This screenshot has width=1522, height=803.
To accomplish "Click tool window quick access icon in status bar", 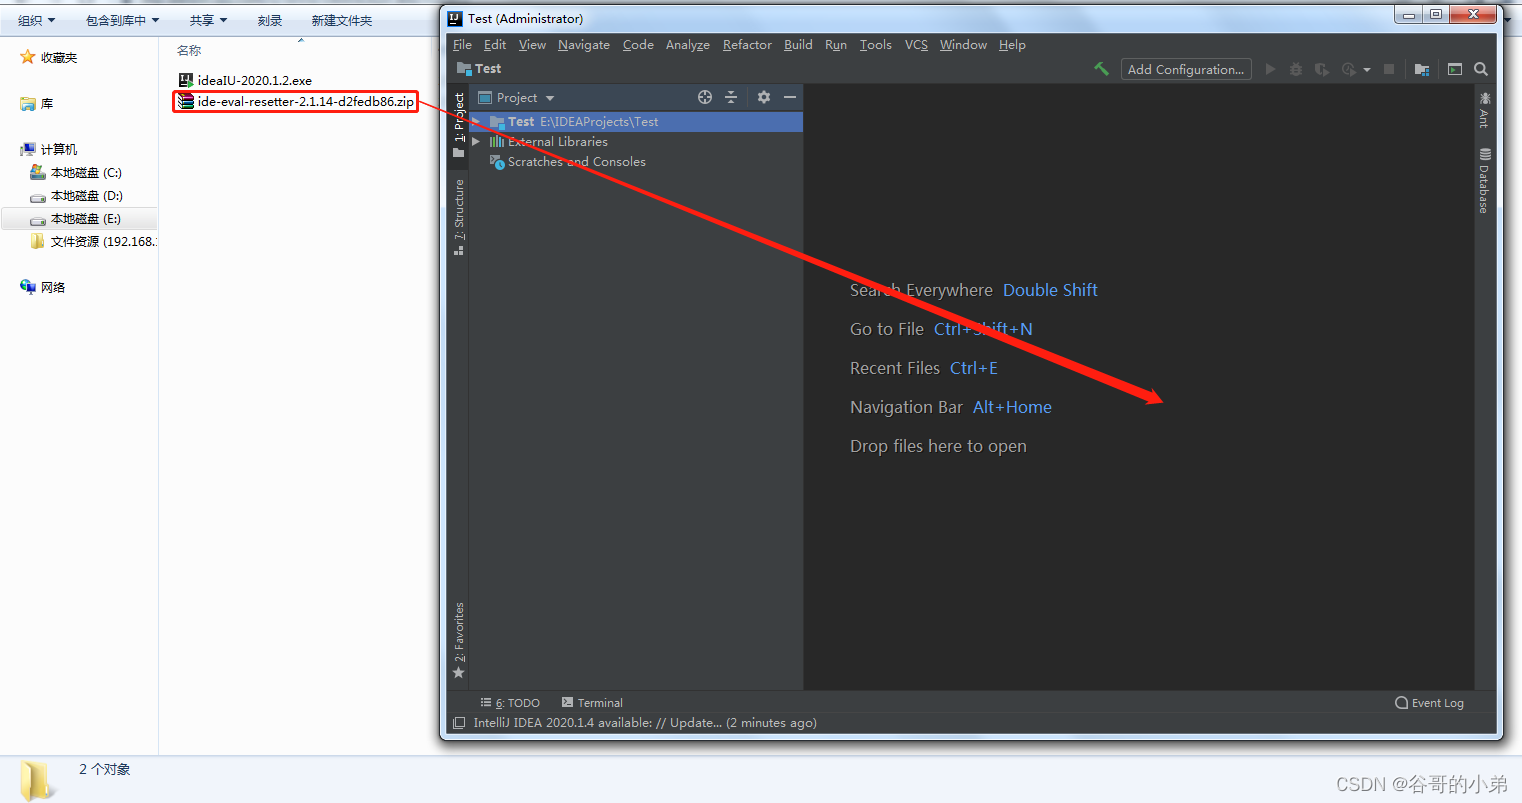I will [x=458, y=723].
